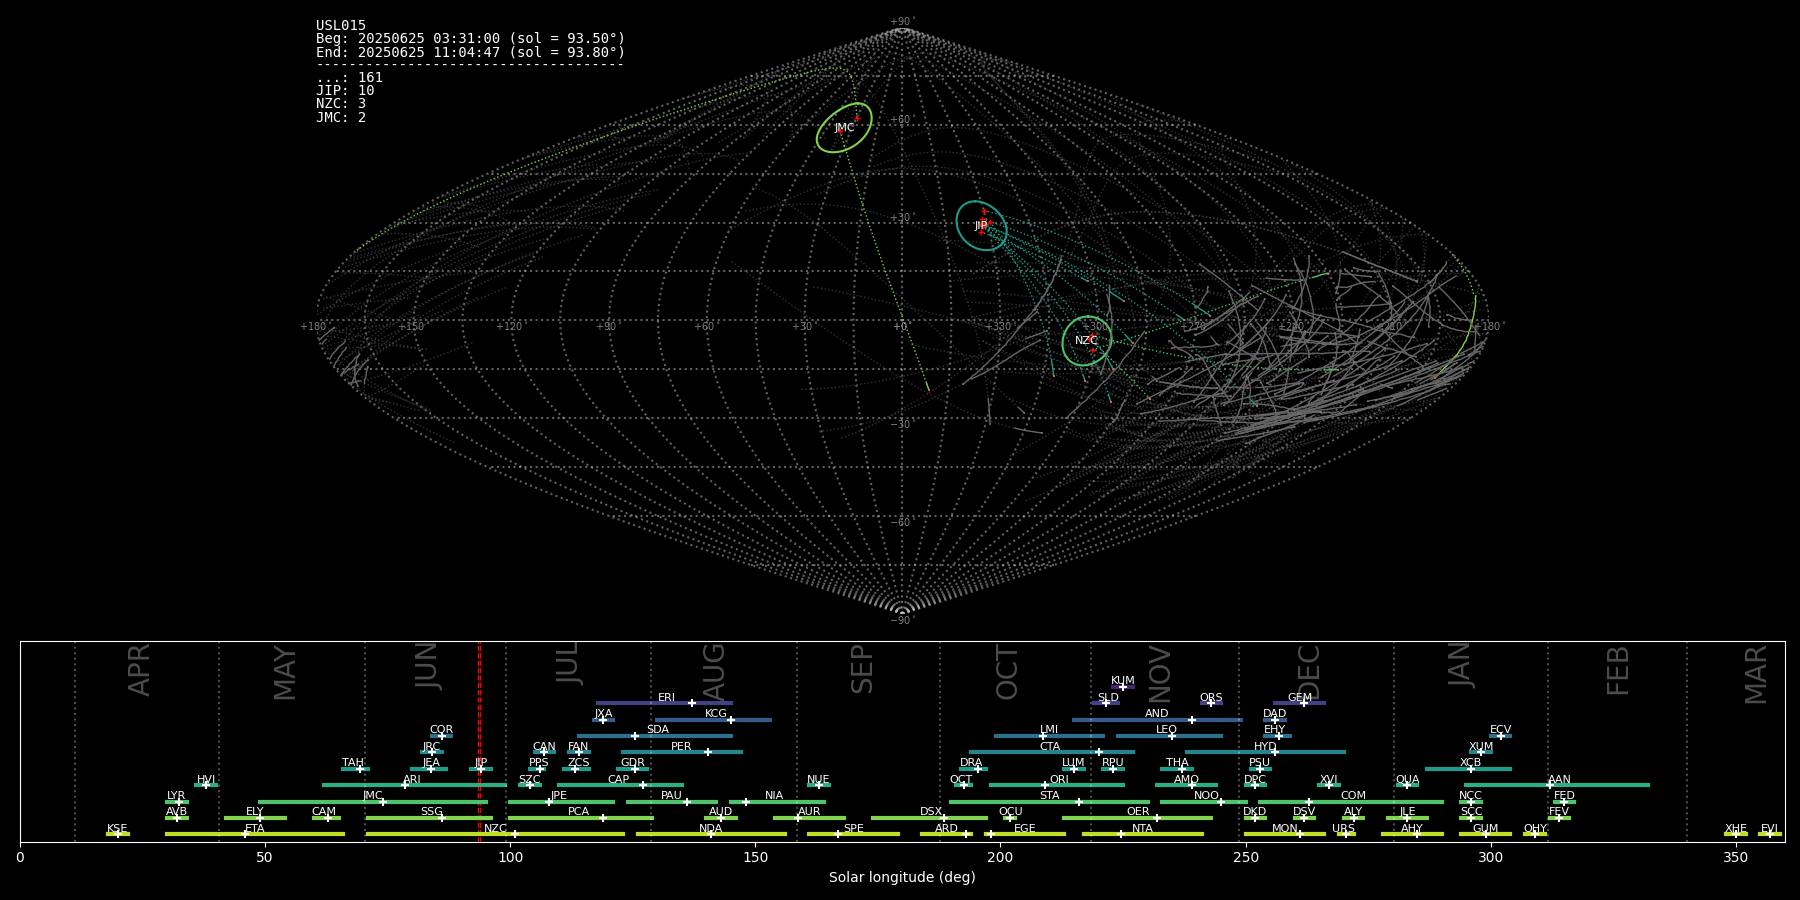
Task: Click the NZC radiant ellipse on the sky map
Action: coord(1087,341)
